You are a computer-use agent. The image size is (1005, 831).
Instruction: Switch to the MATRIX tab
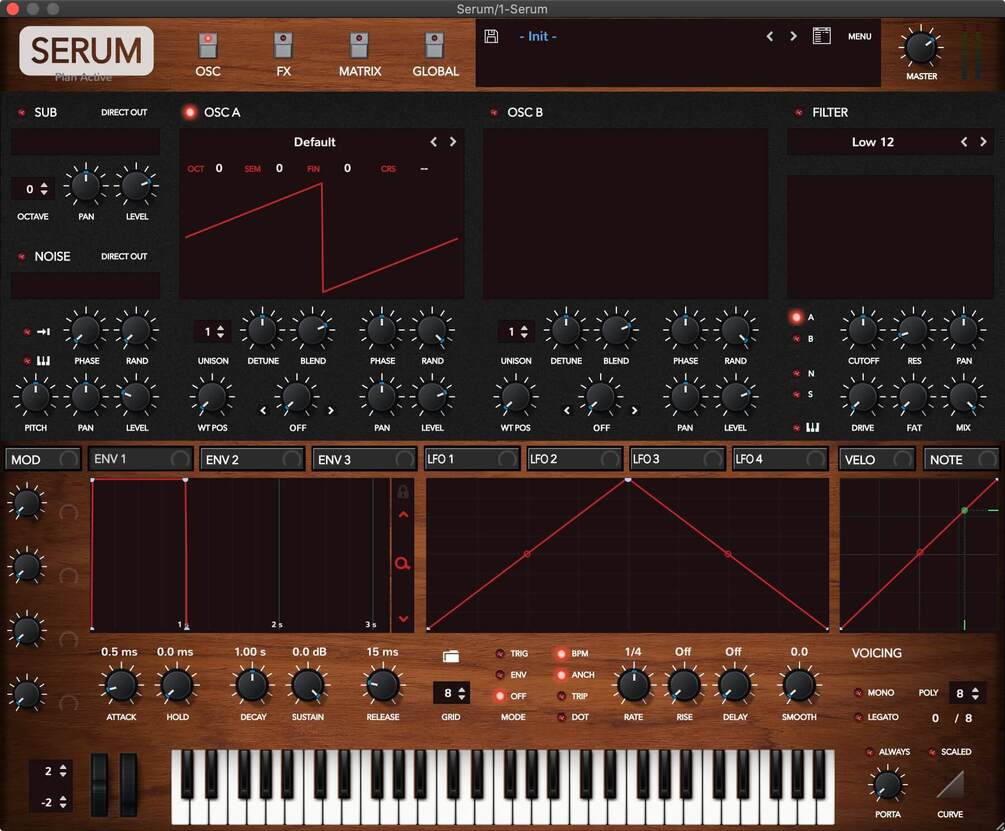click(x=360, y=54)
